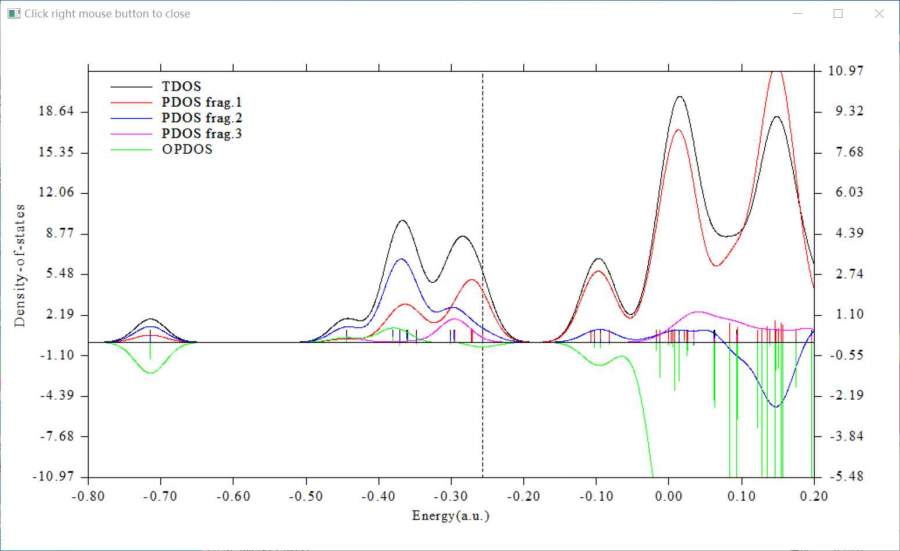
Task: Click the red PDOS frag.1 legend line
Action: (130, 102)
